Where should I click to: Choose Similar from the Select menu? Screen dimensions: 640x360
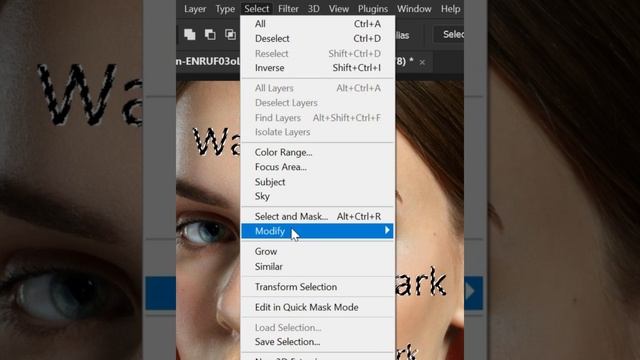pyautogui.click(x=318, y=266)
